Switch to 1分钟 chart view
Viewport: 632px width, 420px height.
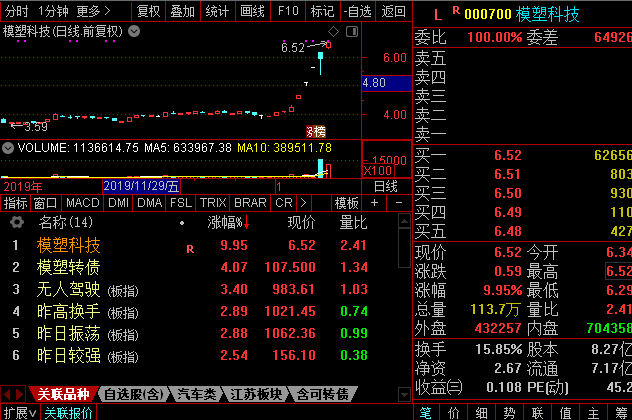(54, 11)
